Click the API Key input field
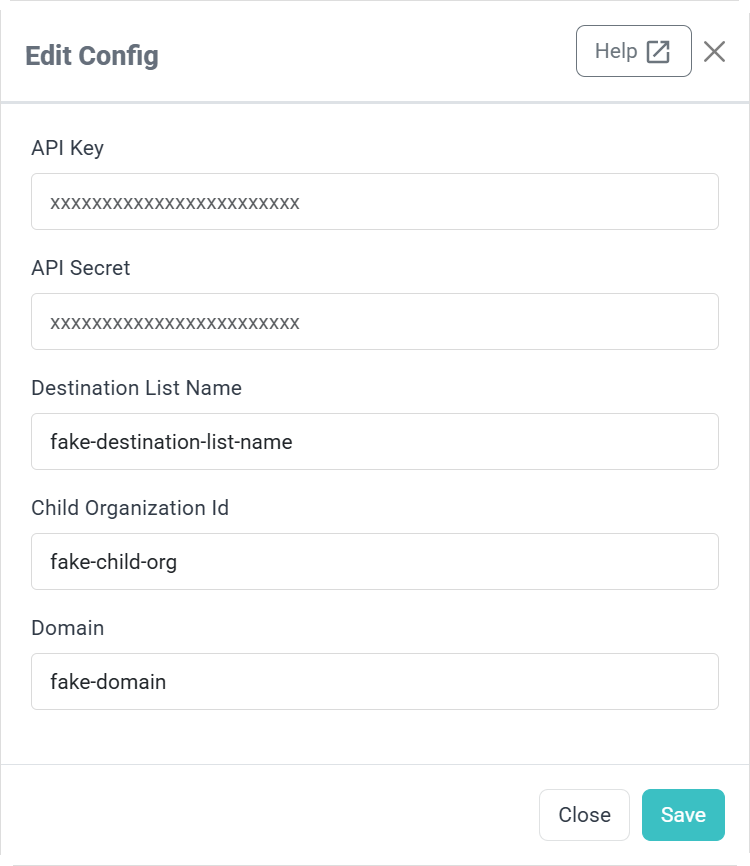This screenshot has height=866, width=750. point(375,201)
